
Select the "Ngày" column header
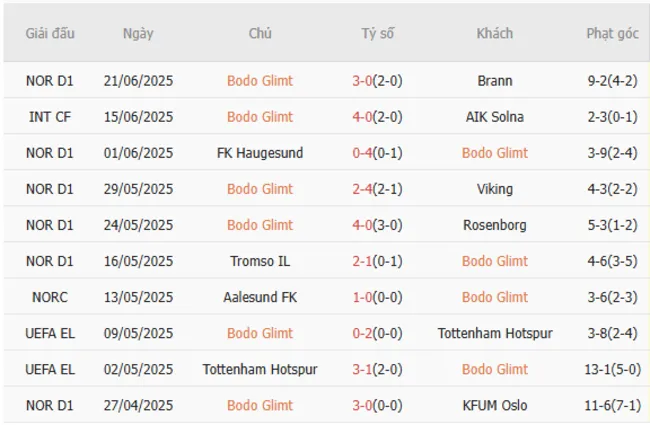[138, 33]
